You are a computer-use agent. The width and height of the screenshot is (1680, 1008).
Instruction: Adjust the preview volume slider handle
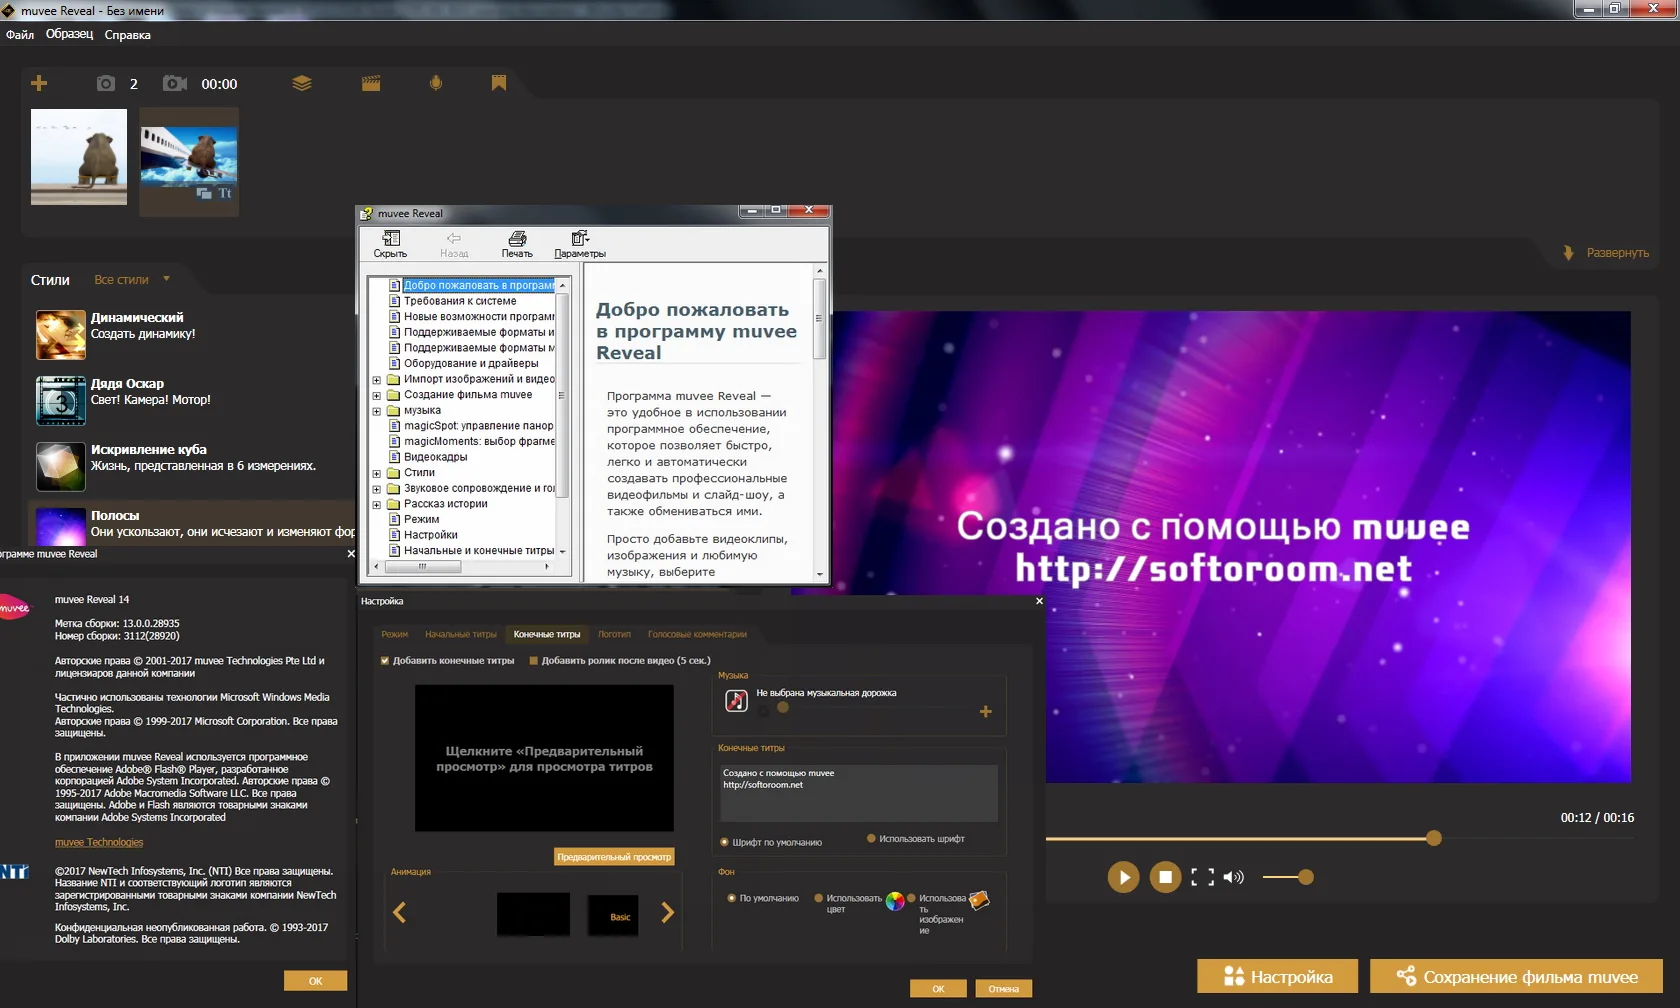click(1305, 877)
